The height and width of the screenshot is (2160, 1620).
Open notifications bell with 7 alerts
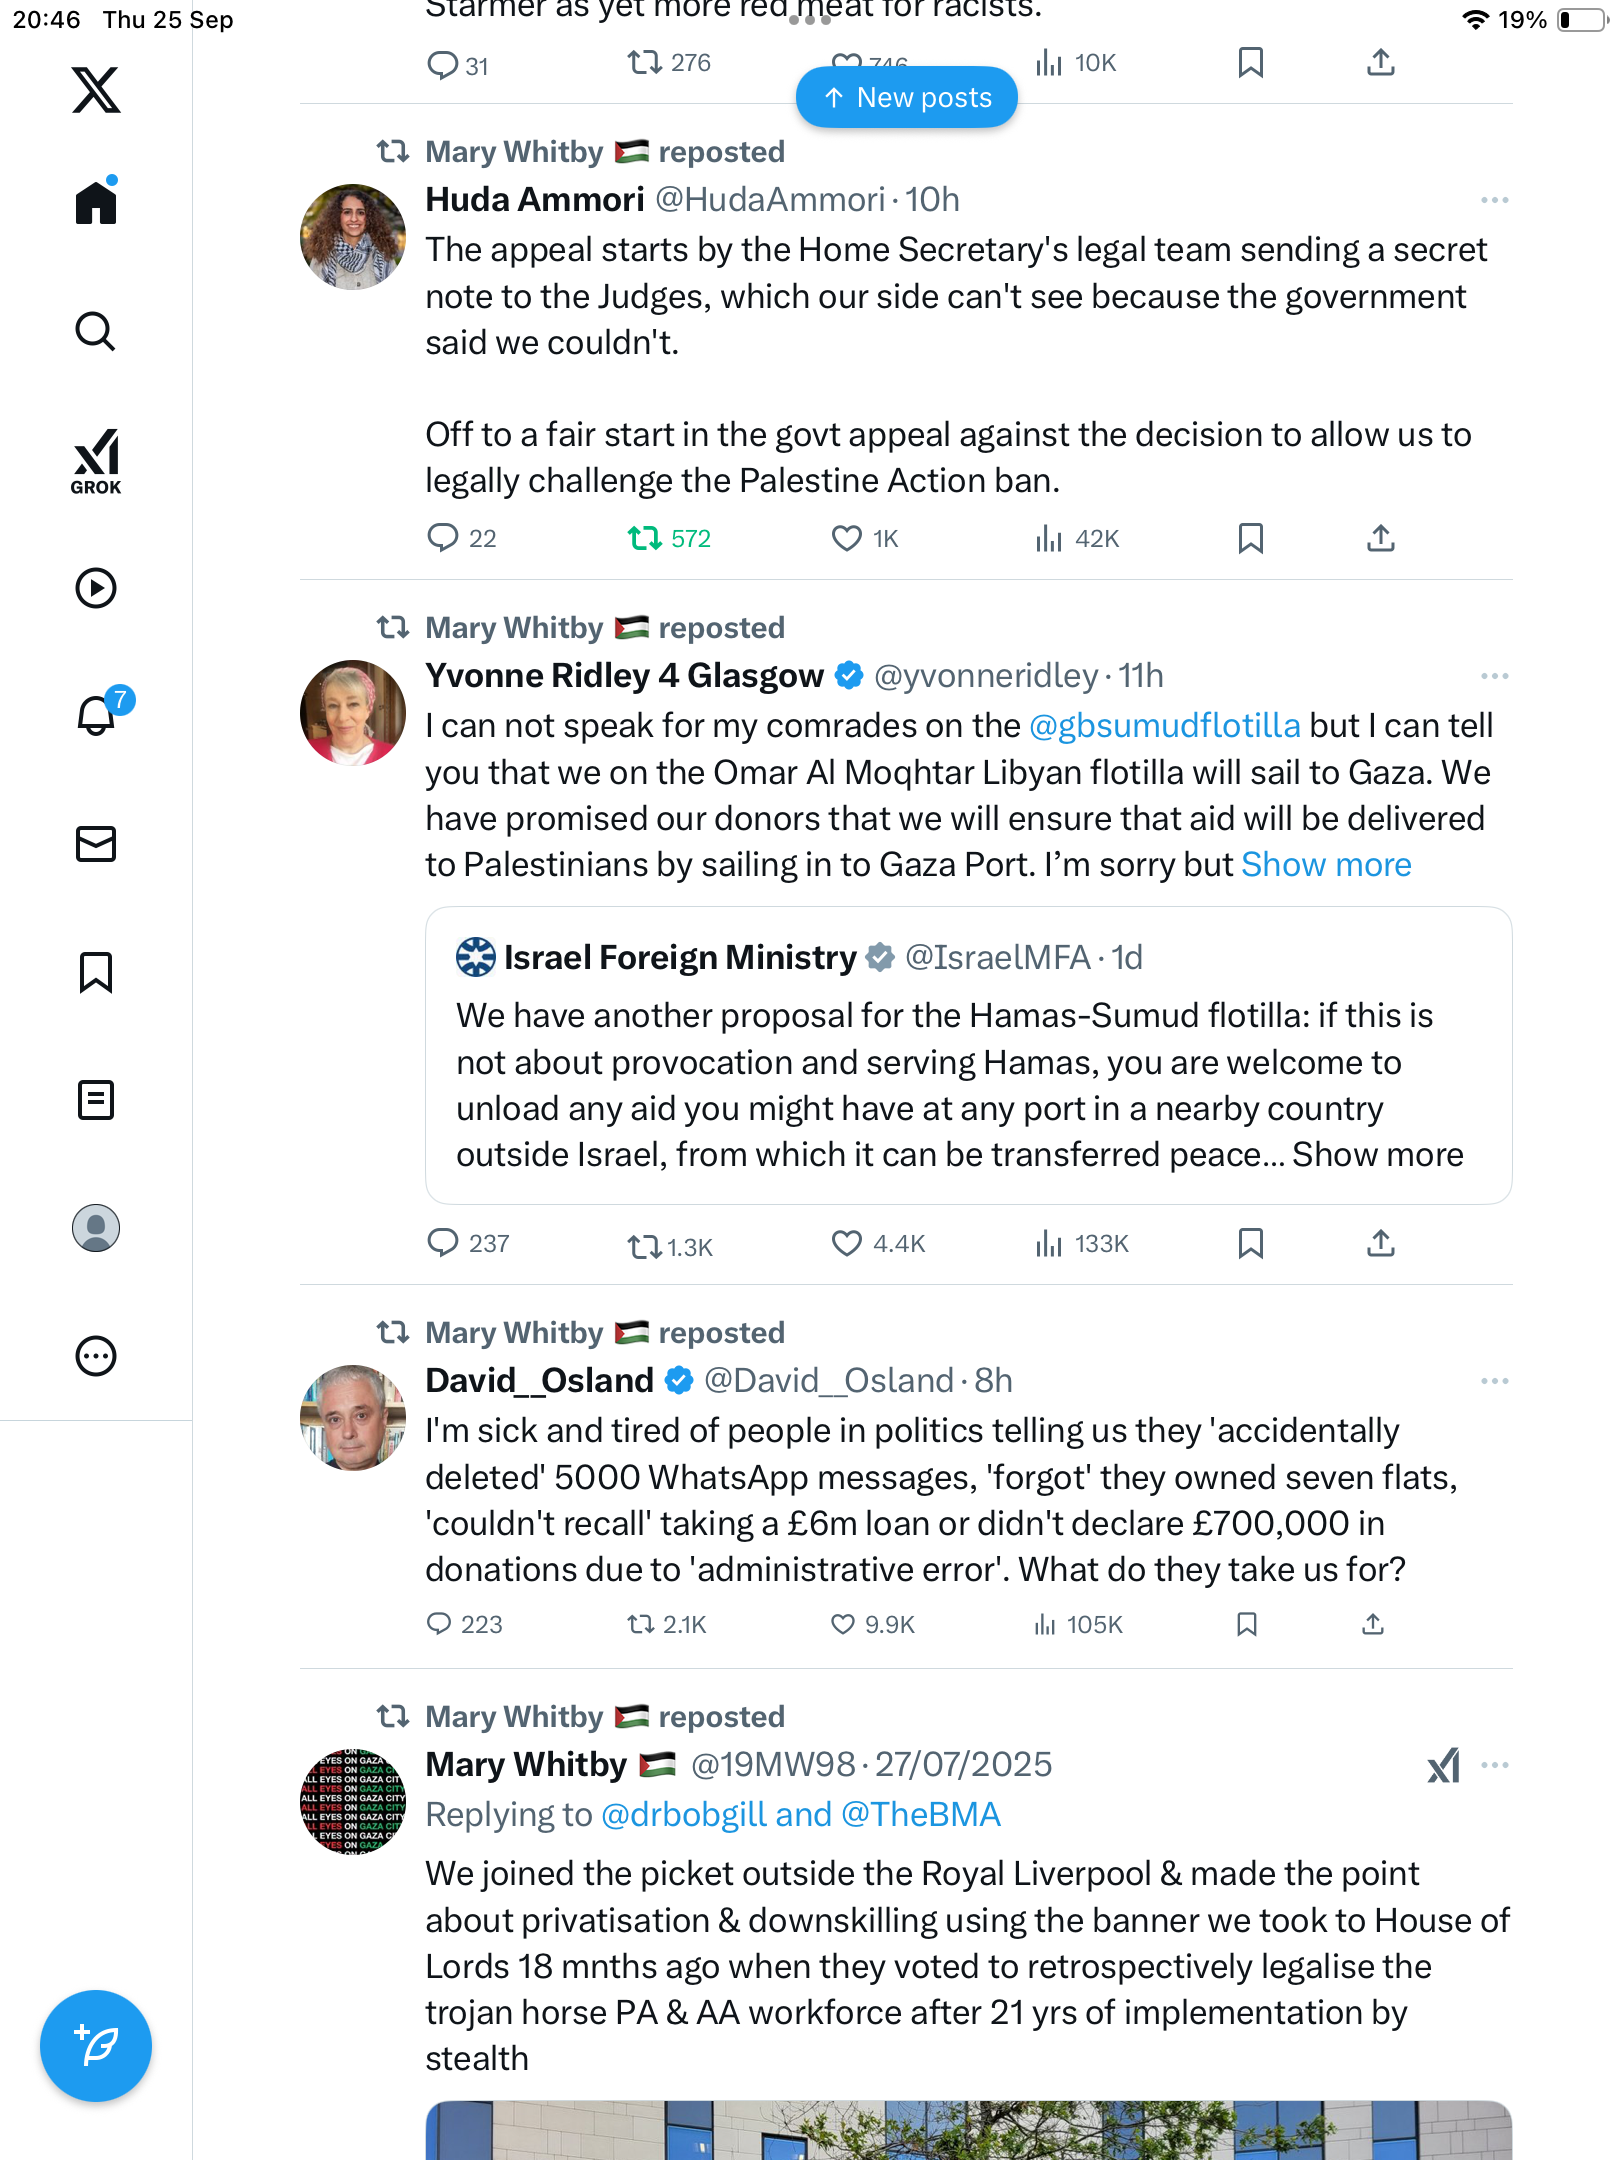point(98,715)
